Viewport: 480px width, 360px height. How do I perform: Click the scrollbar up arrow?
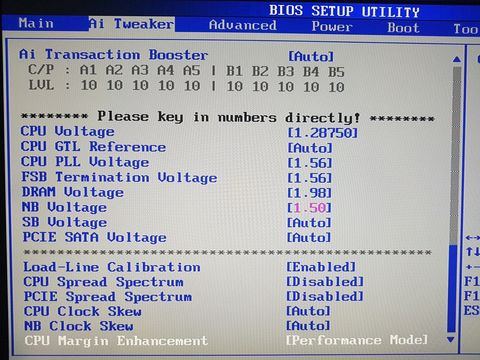(x=457, y=60)
